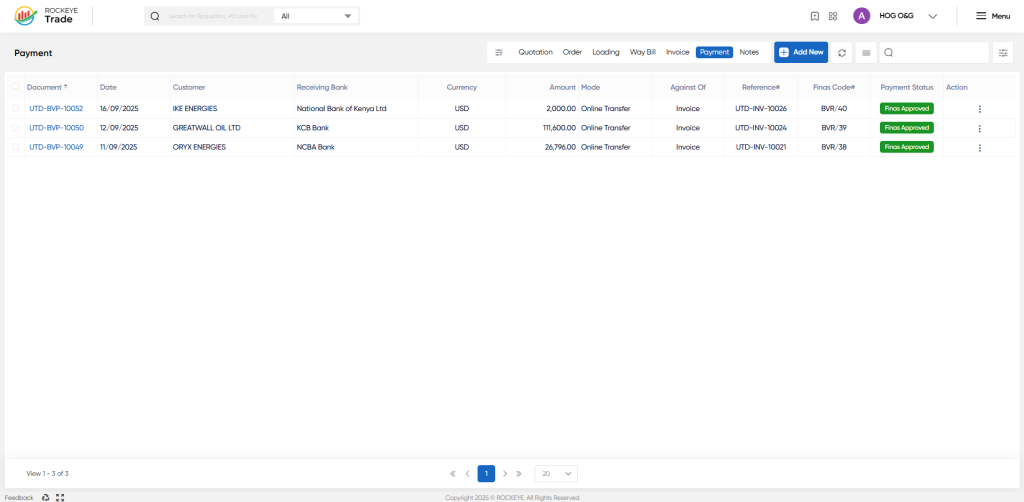
Task: Click the amount 111,600.00
Action: click(559, 128)
